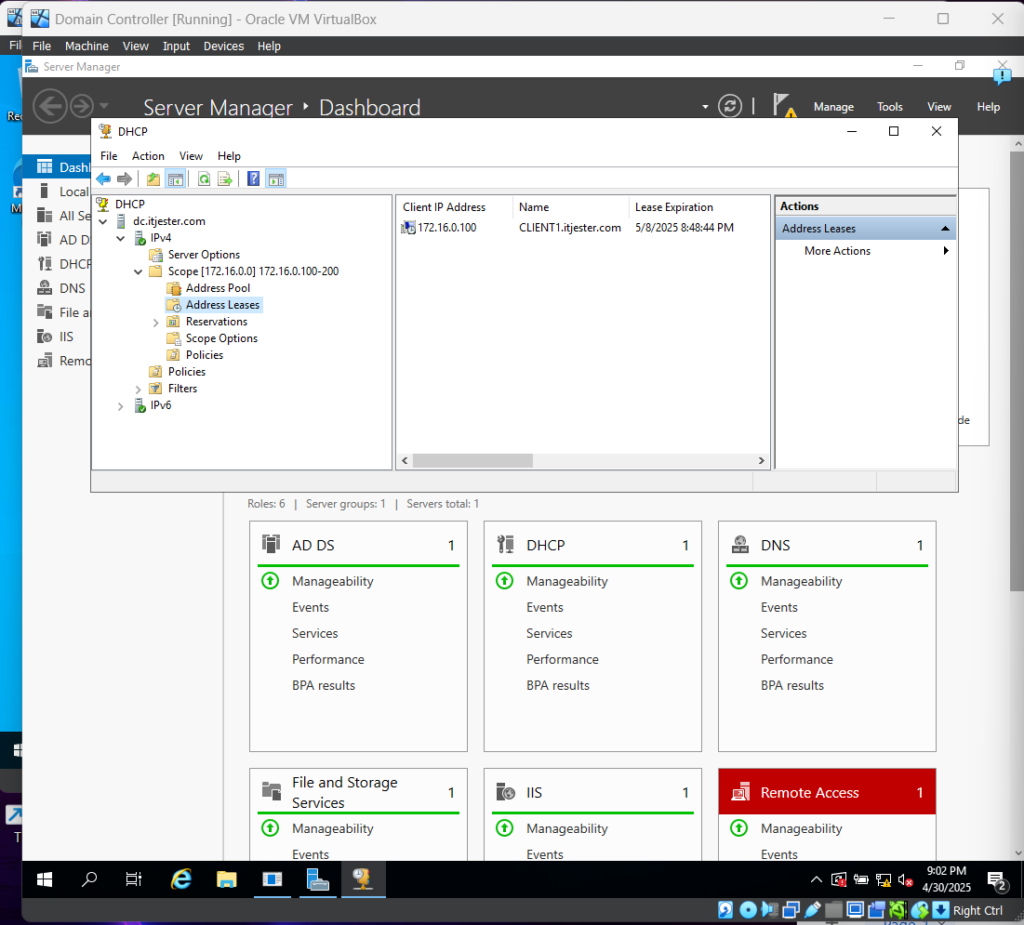Collapse the Address Leases actions section
The height and width of the screenshot is (925, 1024).
pos(945,229)
